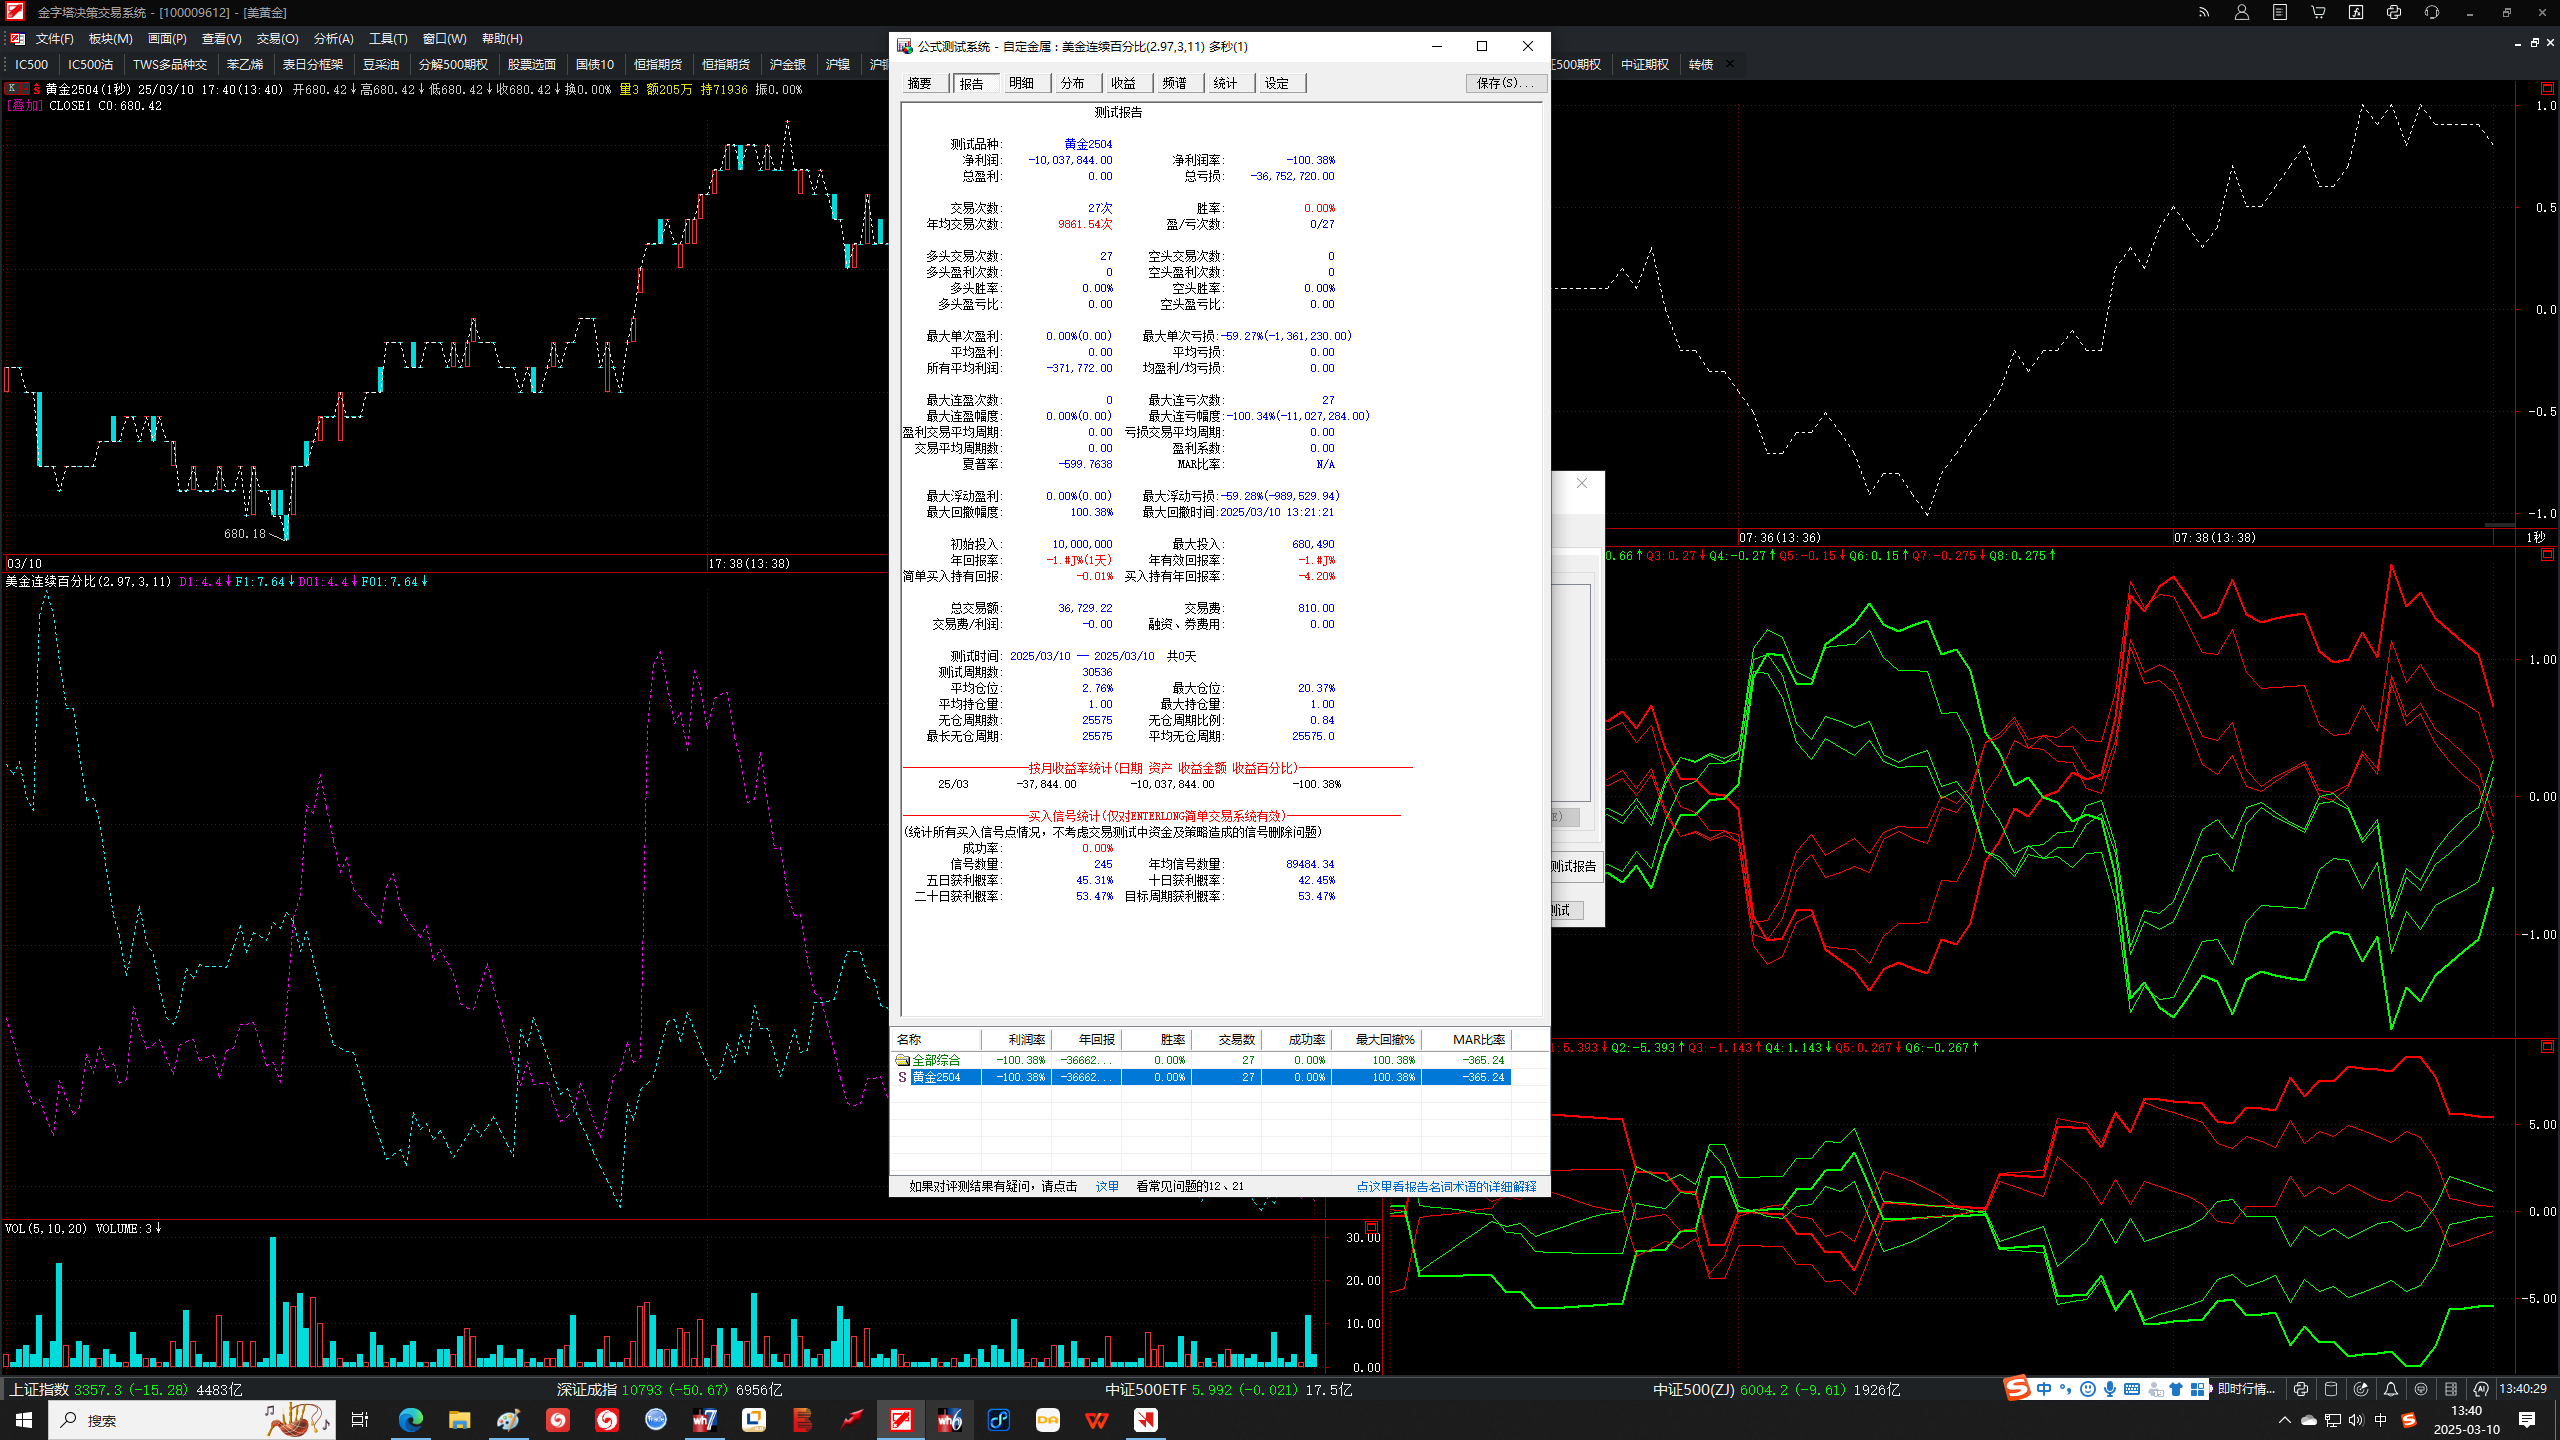Open the 板块(M) menu
The width and height of the screenshot is (2560, 1440).
[110, 39]
